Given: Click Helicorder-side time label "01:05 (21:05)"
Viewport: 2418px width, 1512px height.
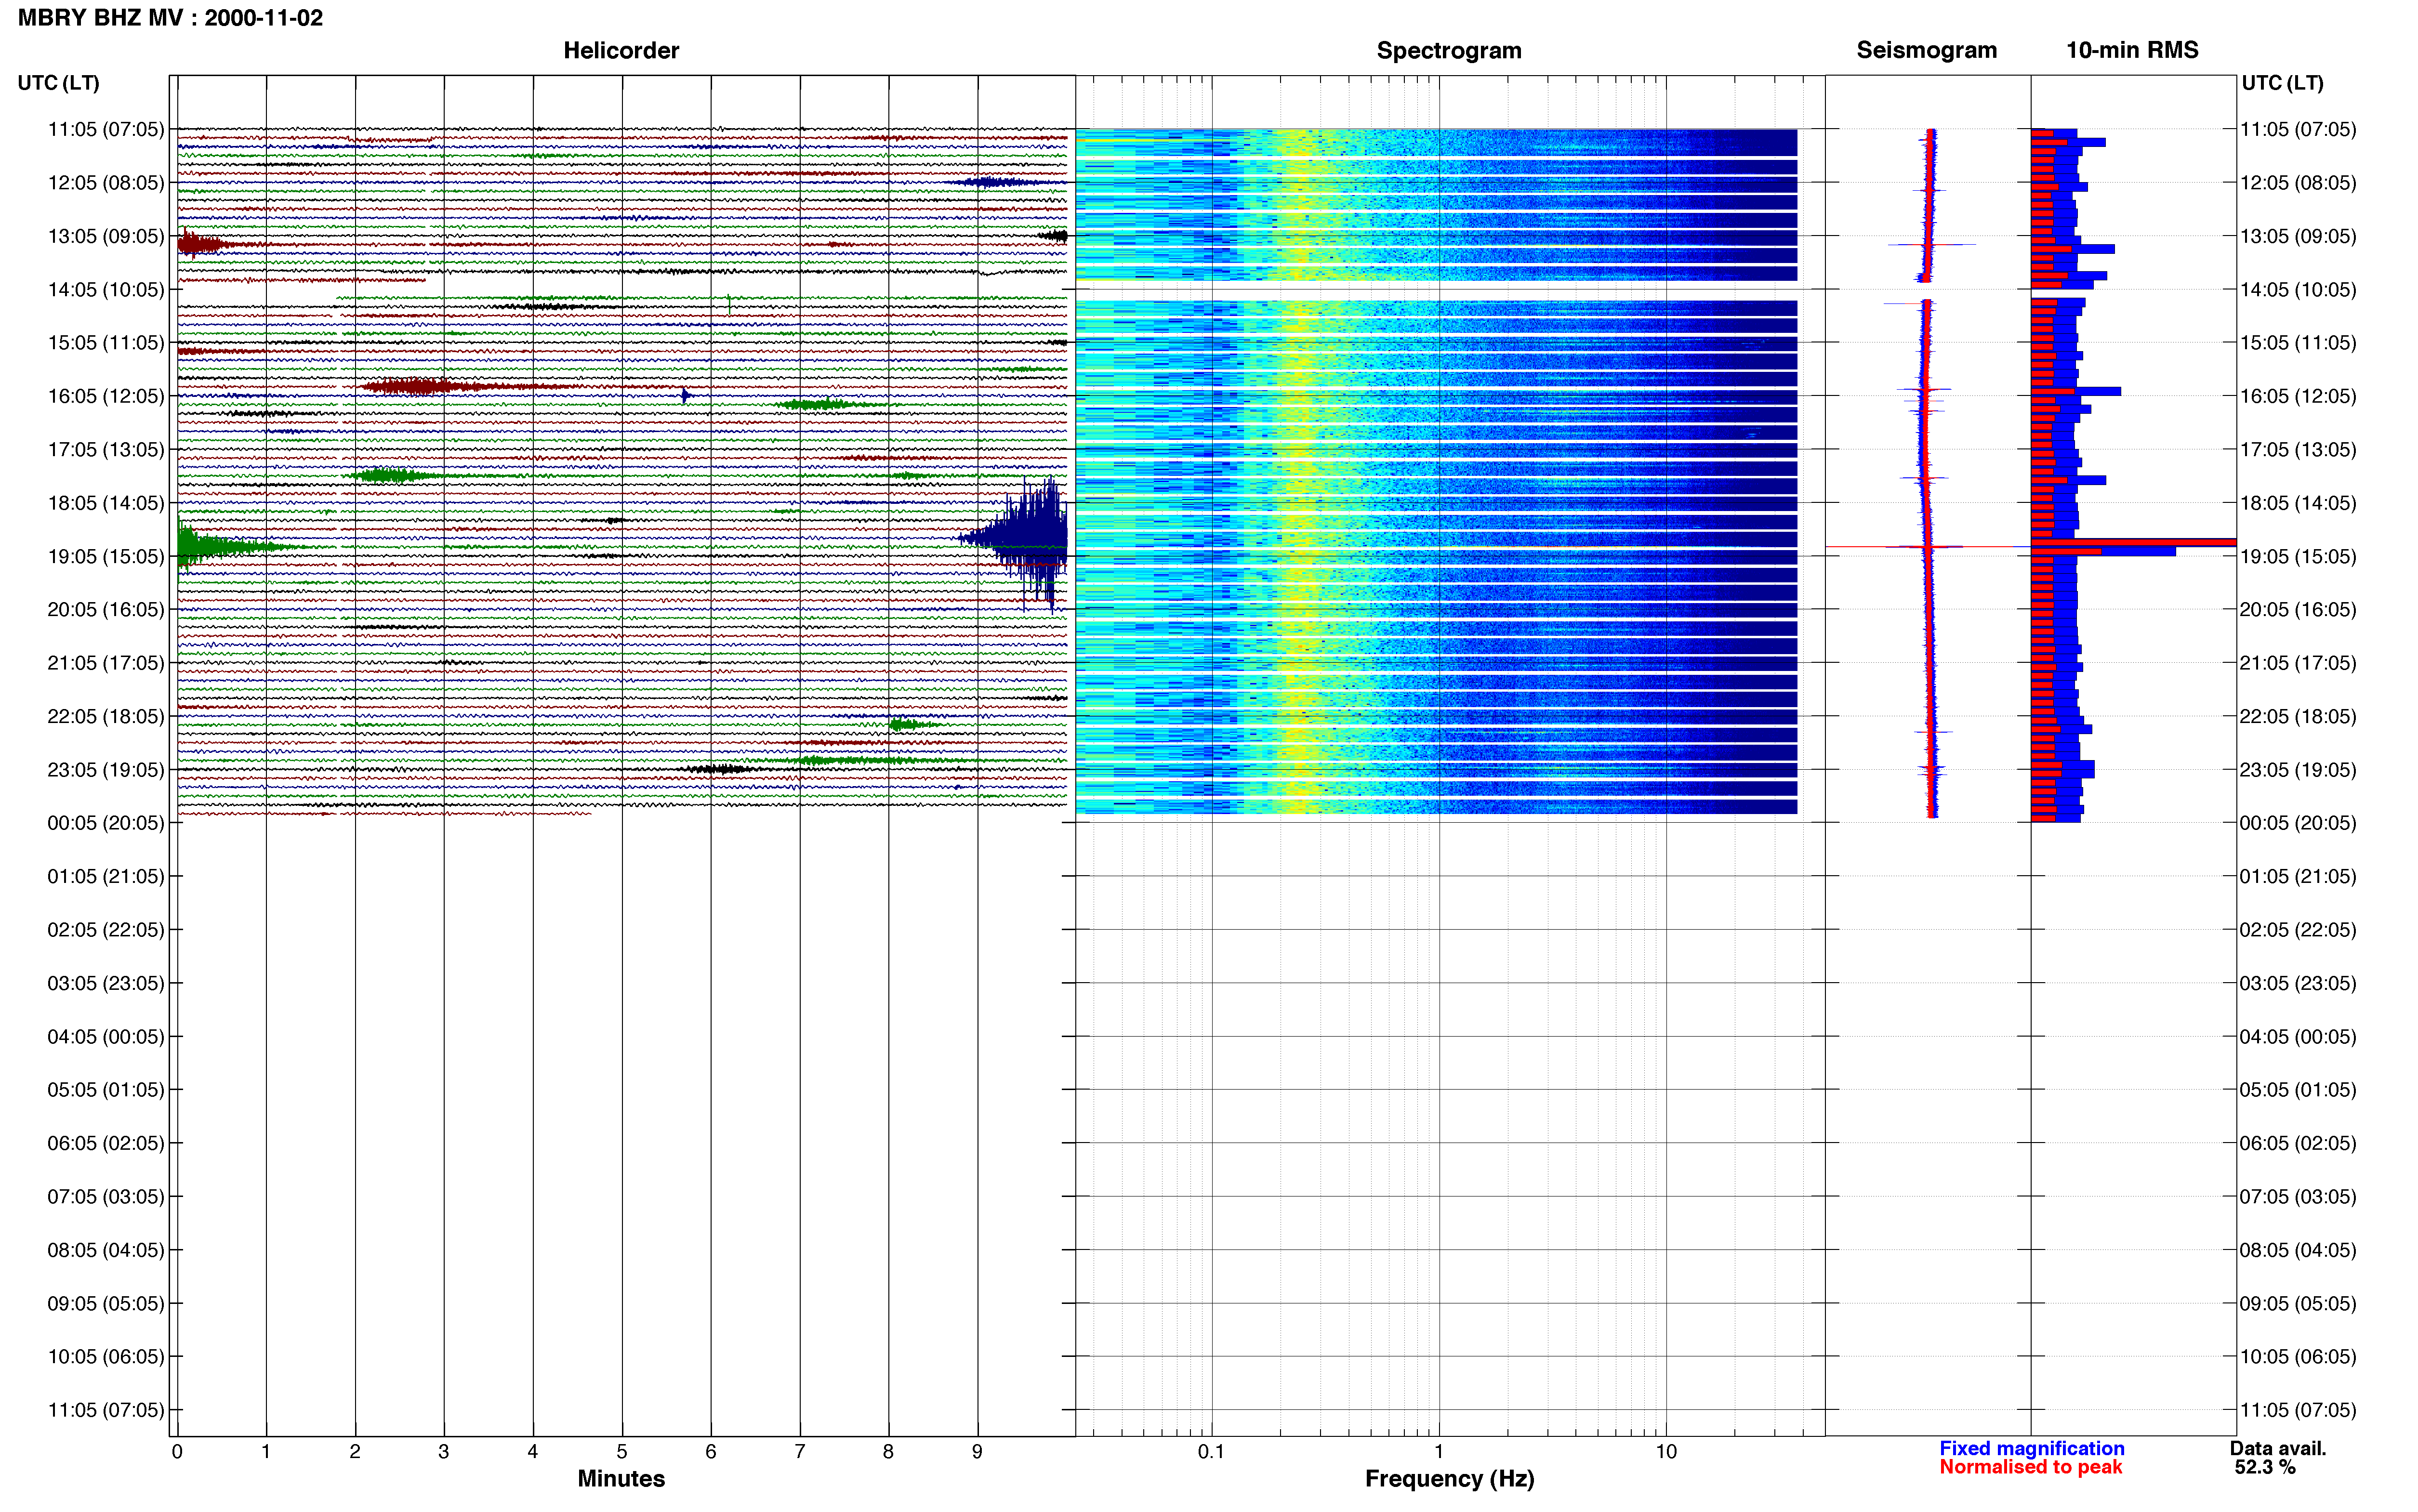Looking at the screenshot, I should tap(106, 877).
